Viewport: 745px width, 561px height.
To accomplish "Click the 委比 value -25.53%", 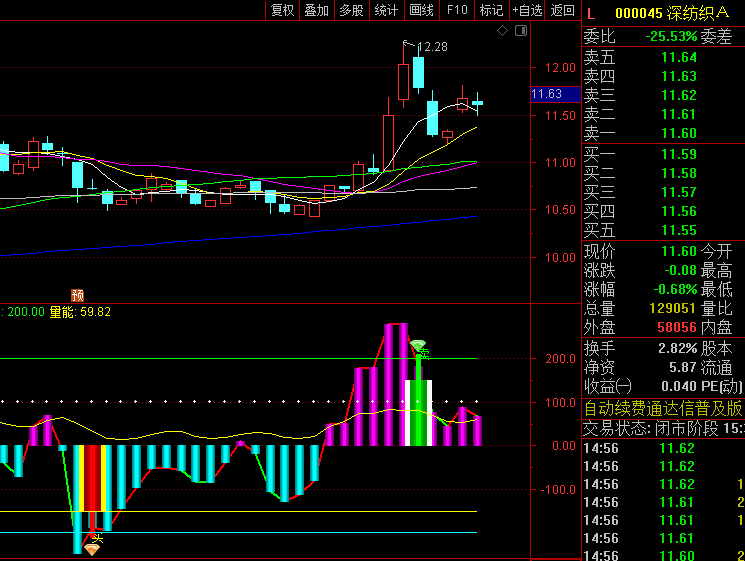I will point(671,36).
